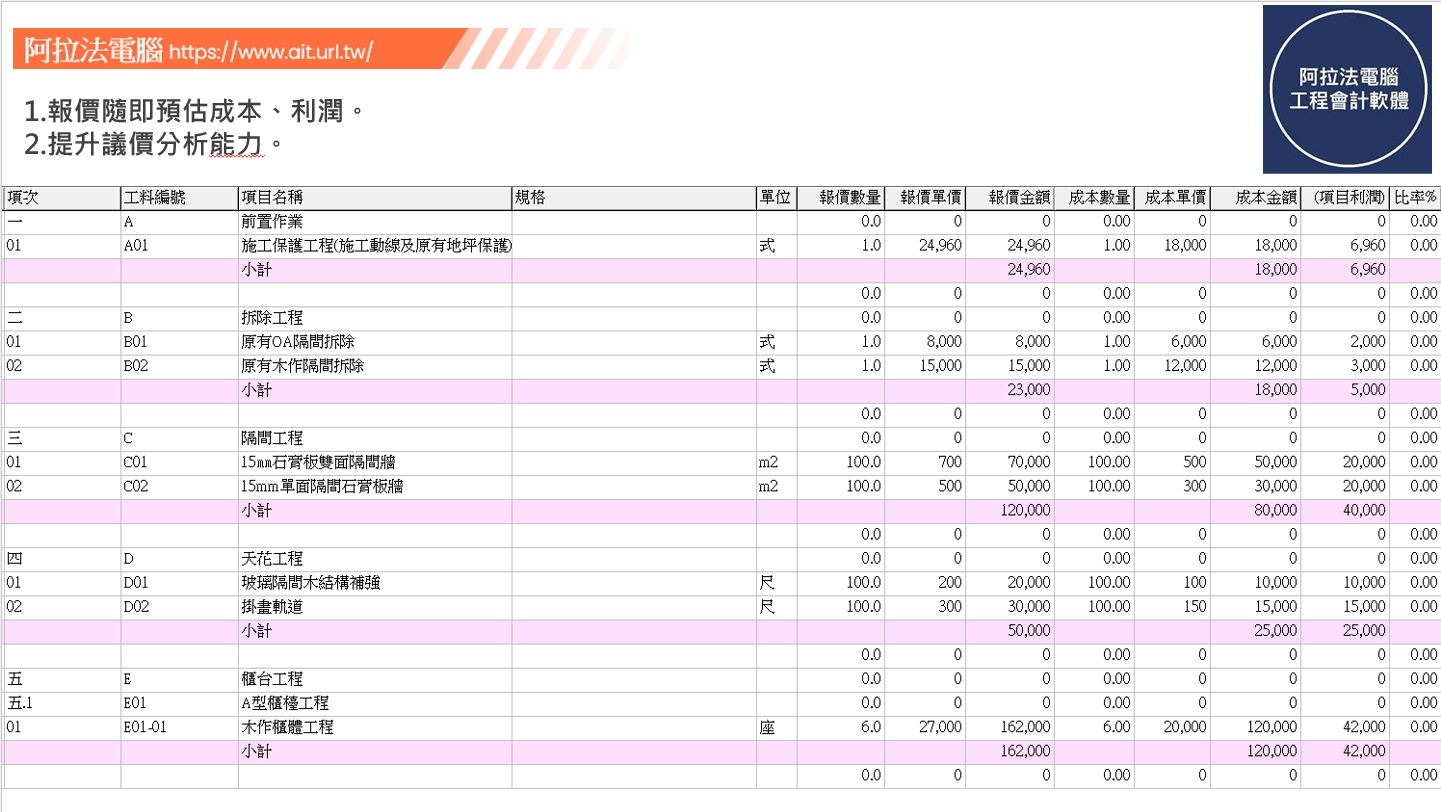Open the https://www.ait.url.tw/ link

click(271, 51)
